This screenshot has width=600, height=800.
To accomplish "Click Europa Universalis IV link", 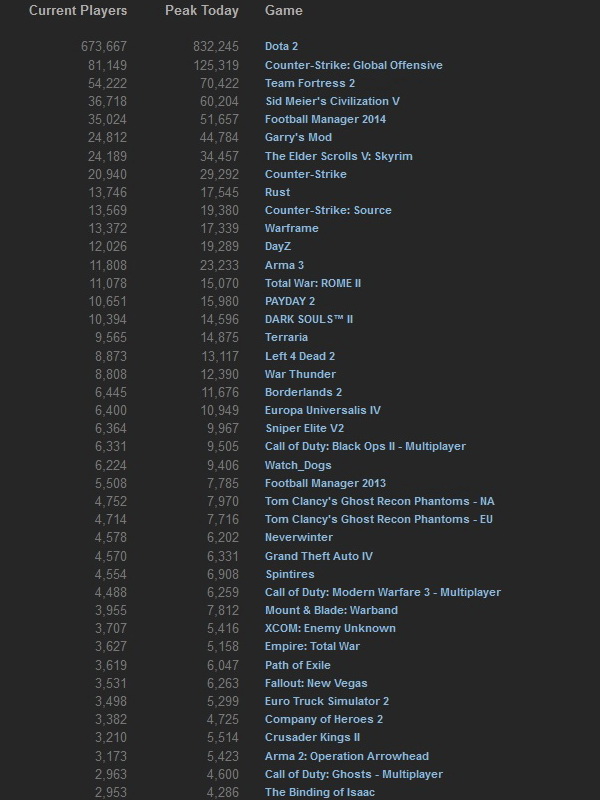I will tap(322, 410).
